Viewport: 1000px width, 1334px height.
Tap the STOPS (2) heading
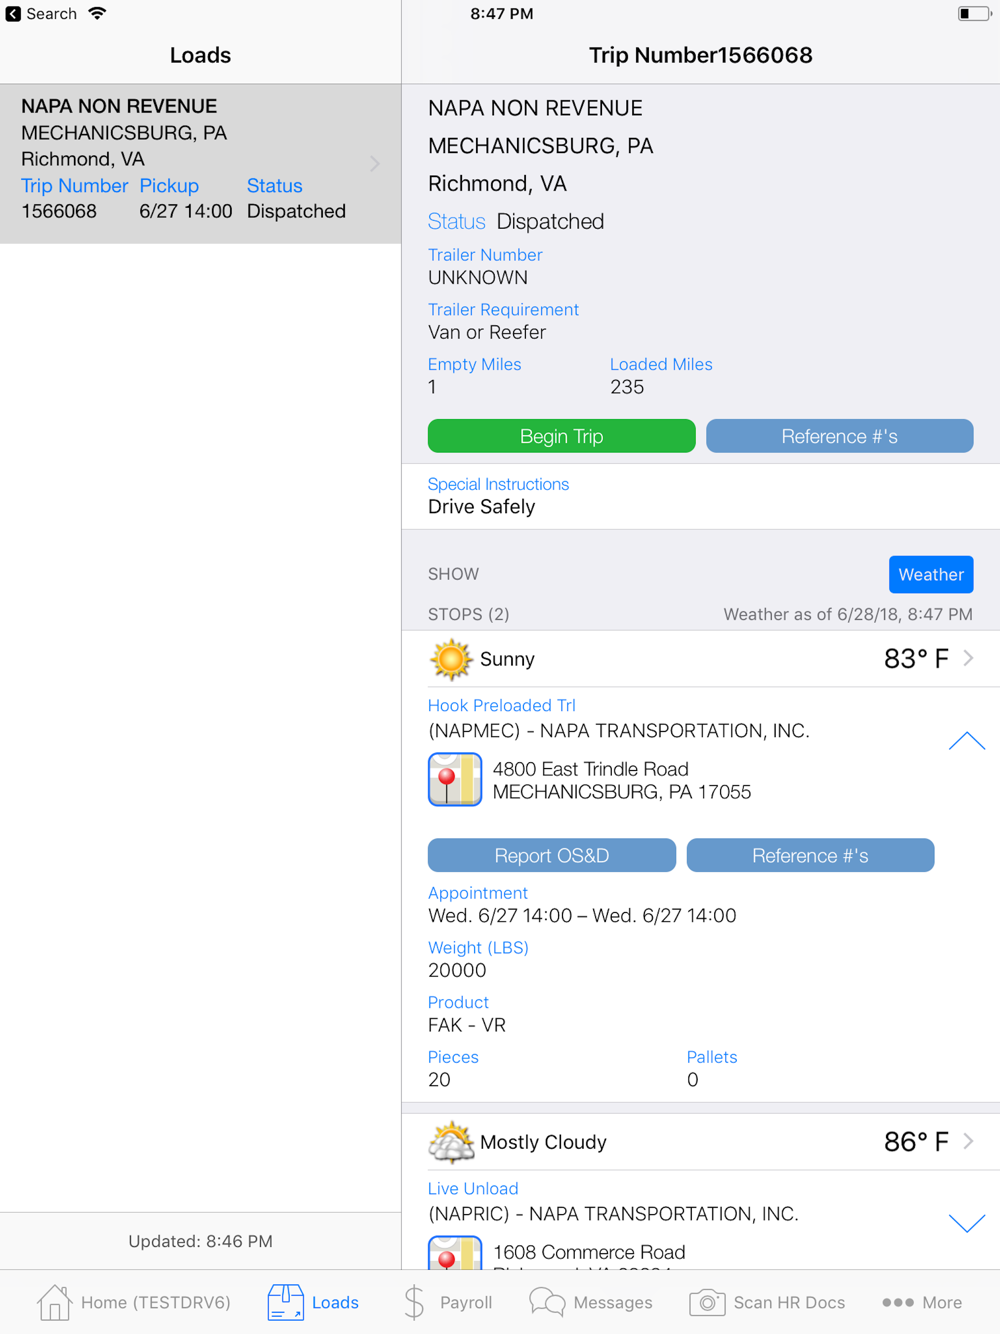tap(469, 614)
